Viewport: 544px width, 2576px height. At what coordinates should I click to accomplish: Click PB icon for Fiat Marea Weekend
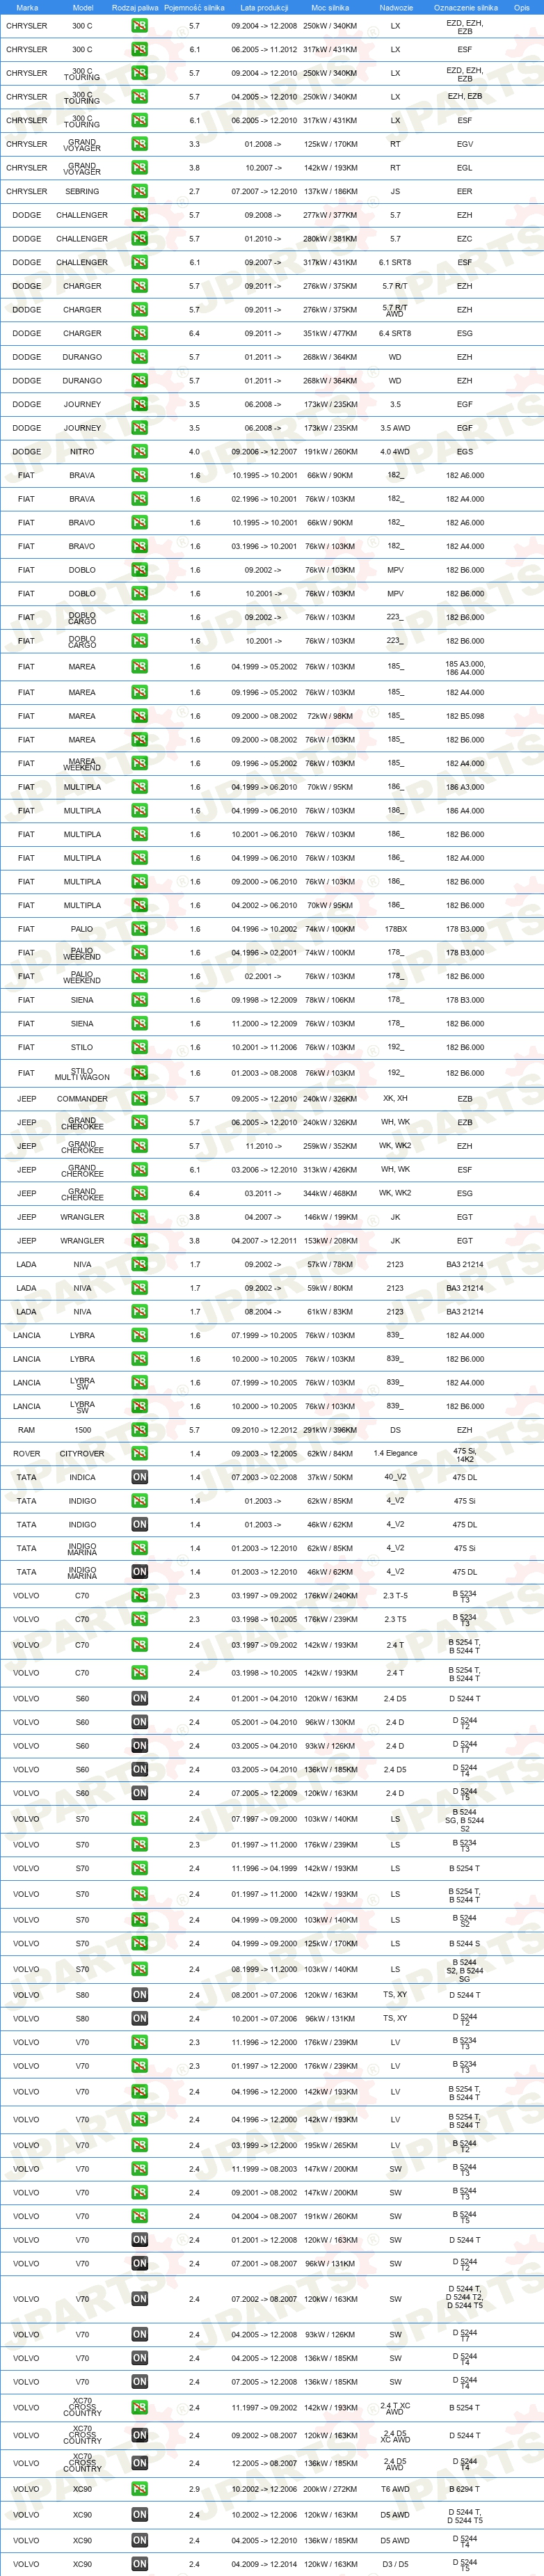(x=139, y=763)
